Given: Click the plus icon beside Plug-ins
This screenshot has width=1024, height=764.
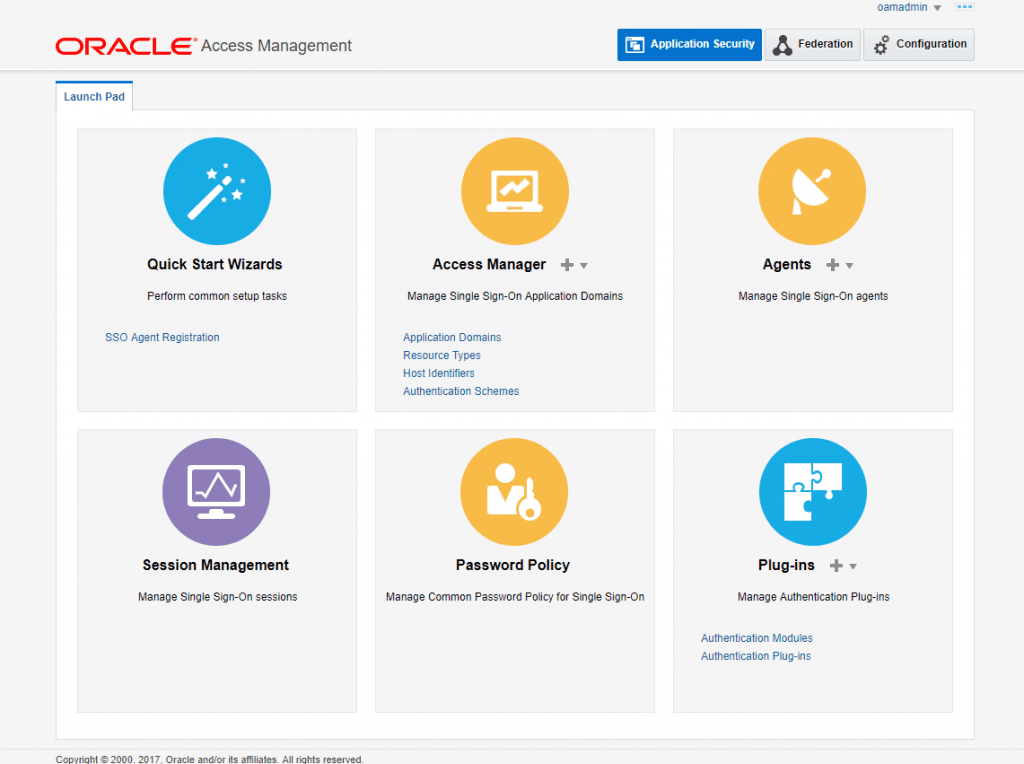Looking at the screenshot, I should pos(836,566).
